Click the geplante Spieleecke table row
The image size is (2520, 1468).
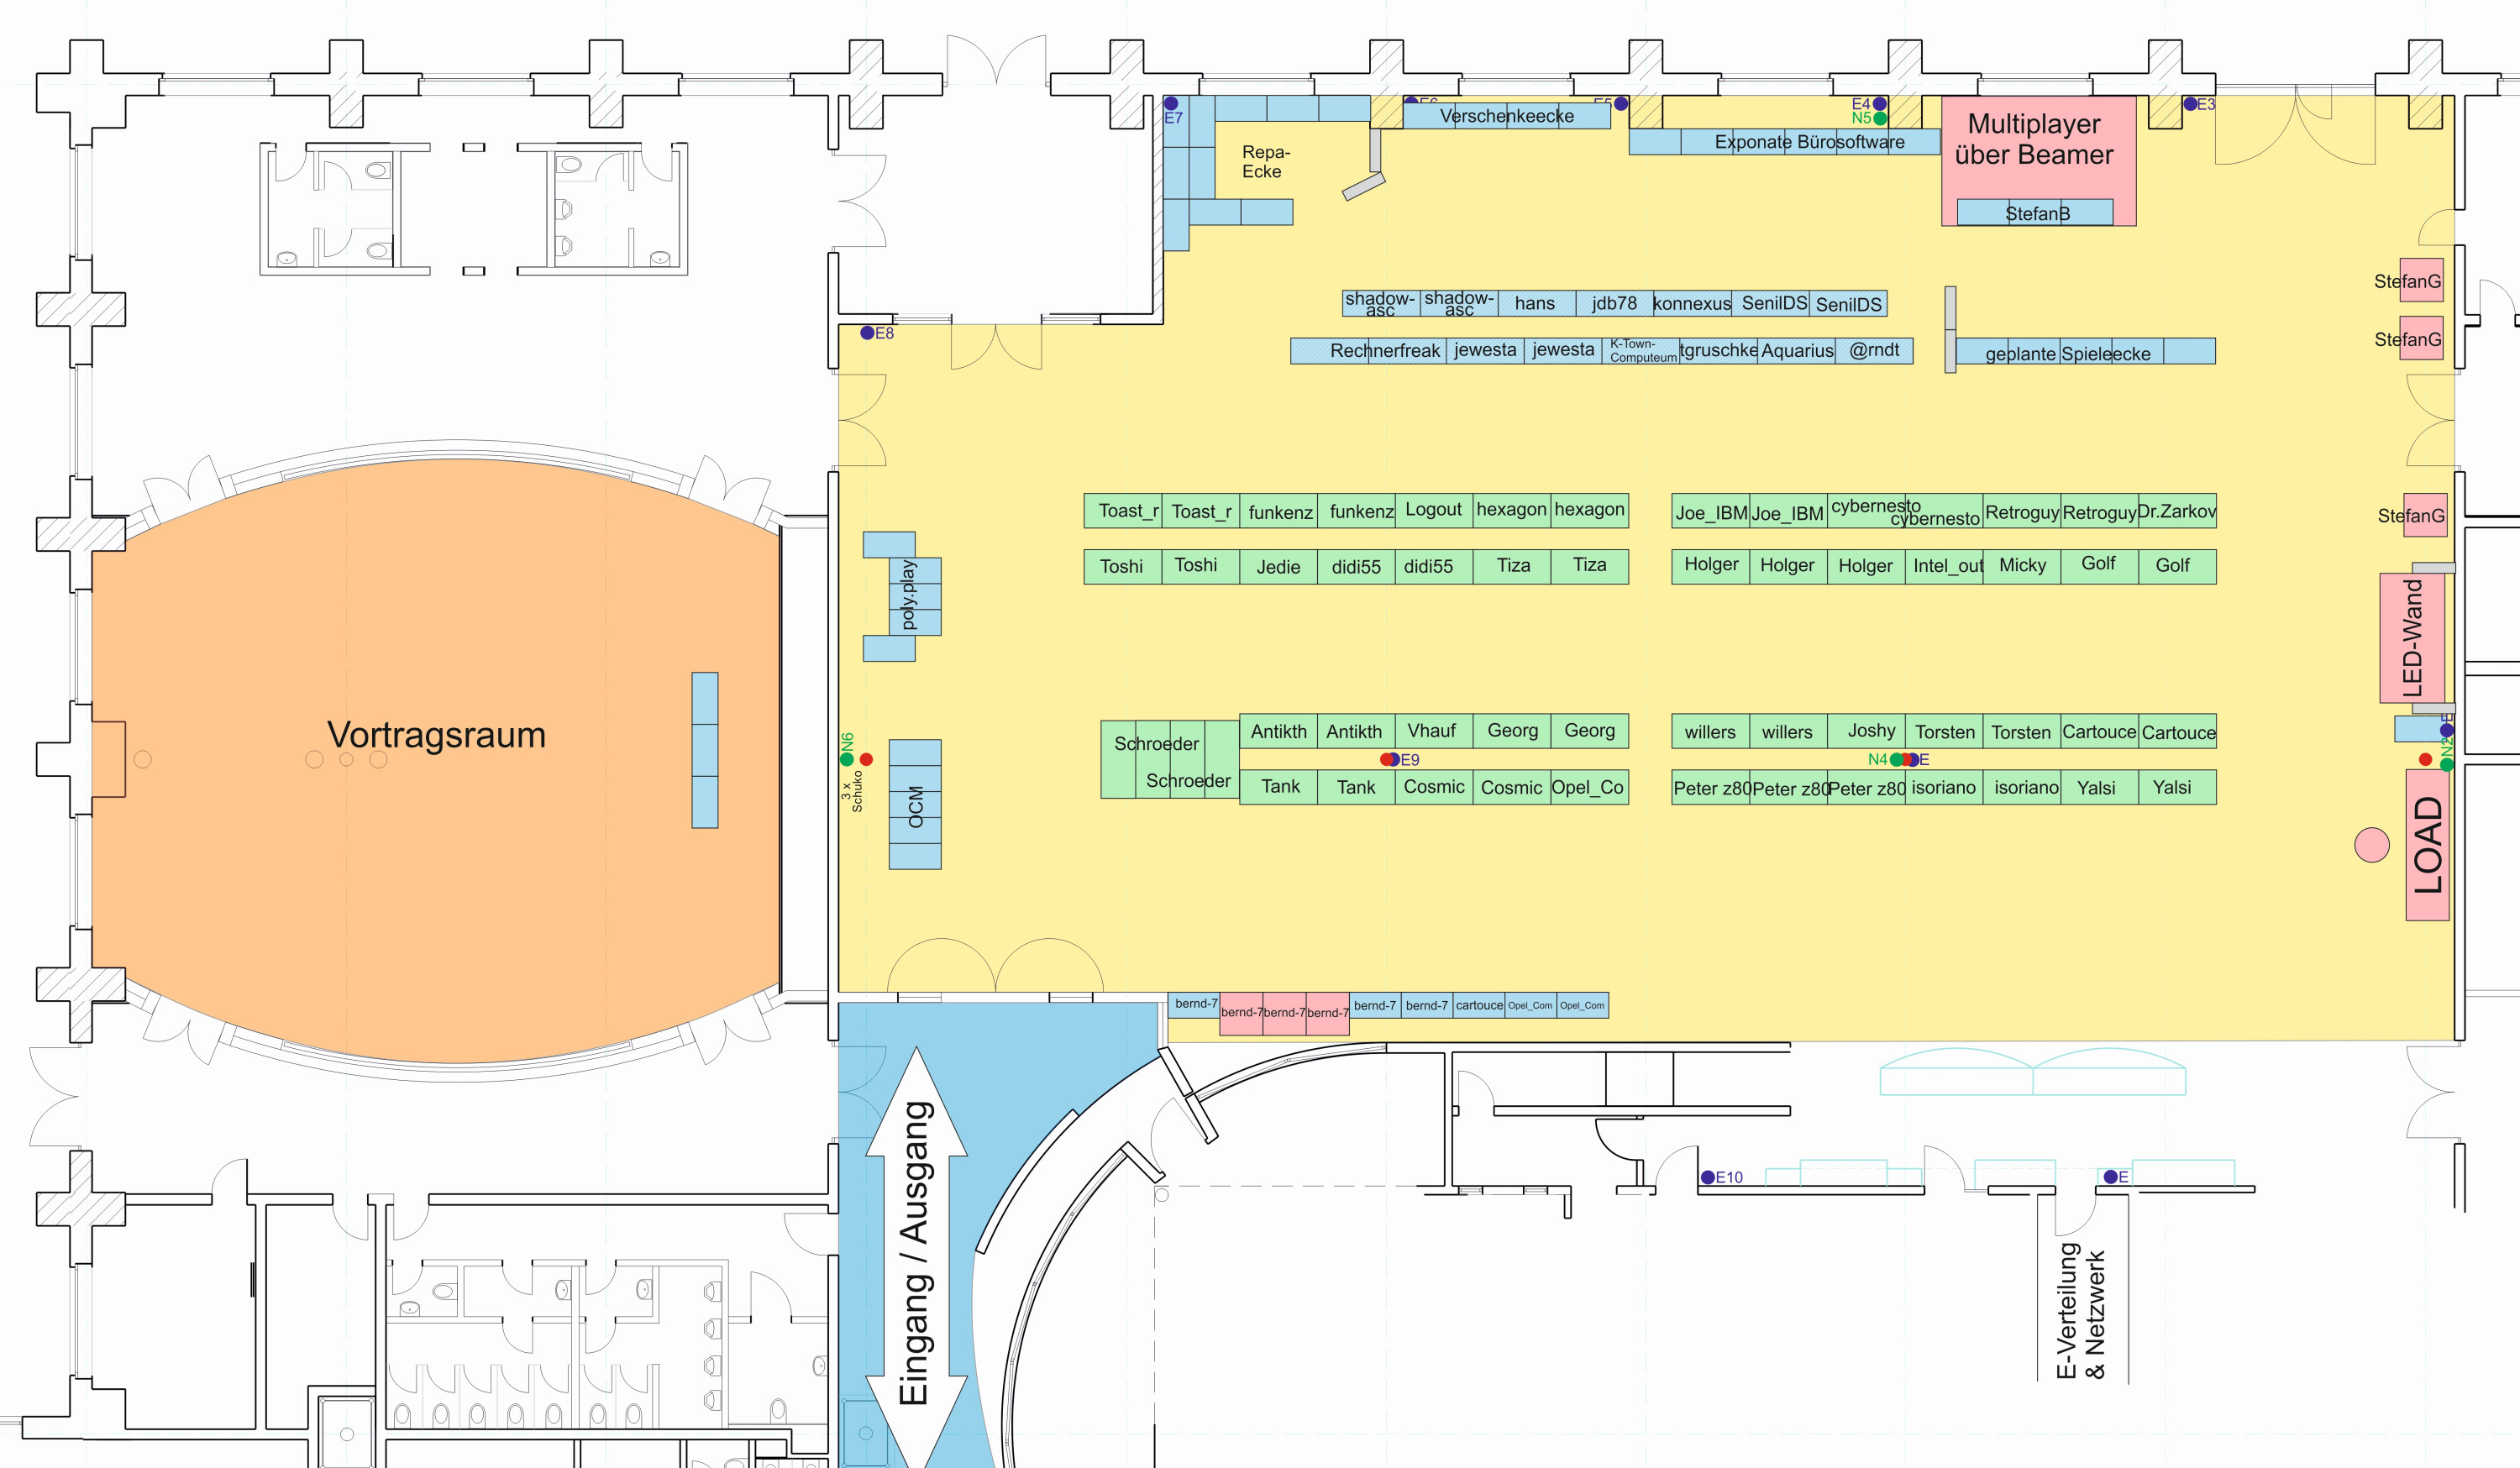pyautogui.click(x=2085, y=351)
